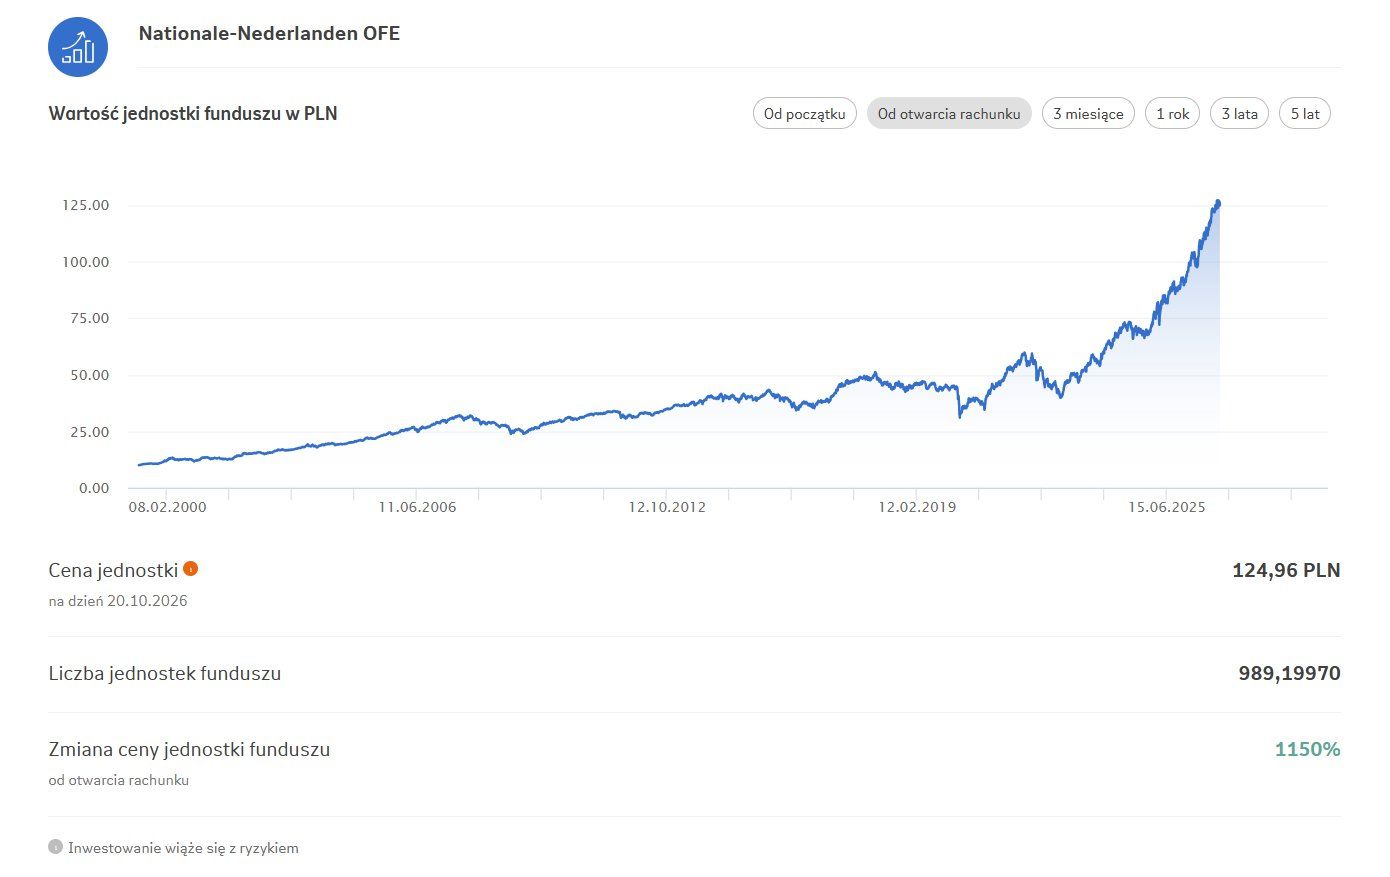Image resolution: width=1390 pixels, height=877 pixels.
Task: Click the grey info icon beside risk notice
Action: click(x=55, y=847)
